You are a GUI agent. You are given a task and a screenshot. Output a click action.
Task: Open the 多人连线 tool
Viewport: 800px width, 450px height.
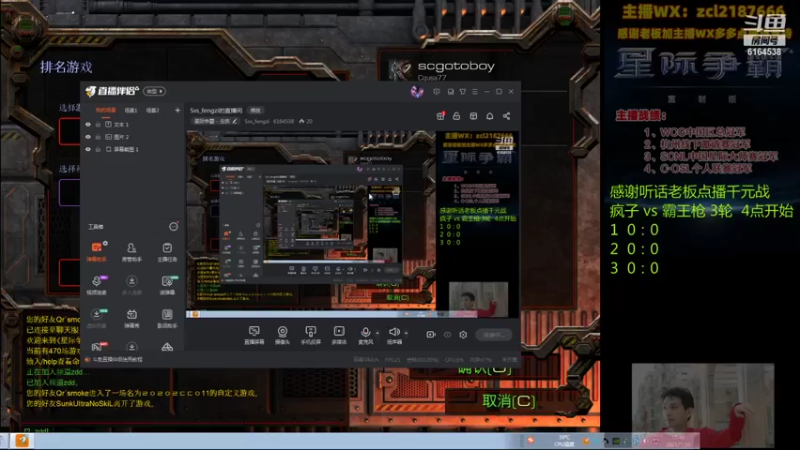(x=131, y=285)
